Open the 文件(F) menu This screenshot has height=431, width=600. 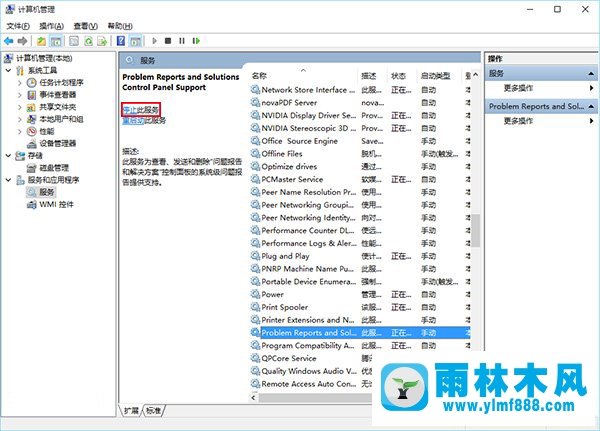[x=18, y=26]
